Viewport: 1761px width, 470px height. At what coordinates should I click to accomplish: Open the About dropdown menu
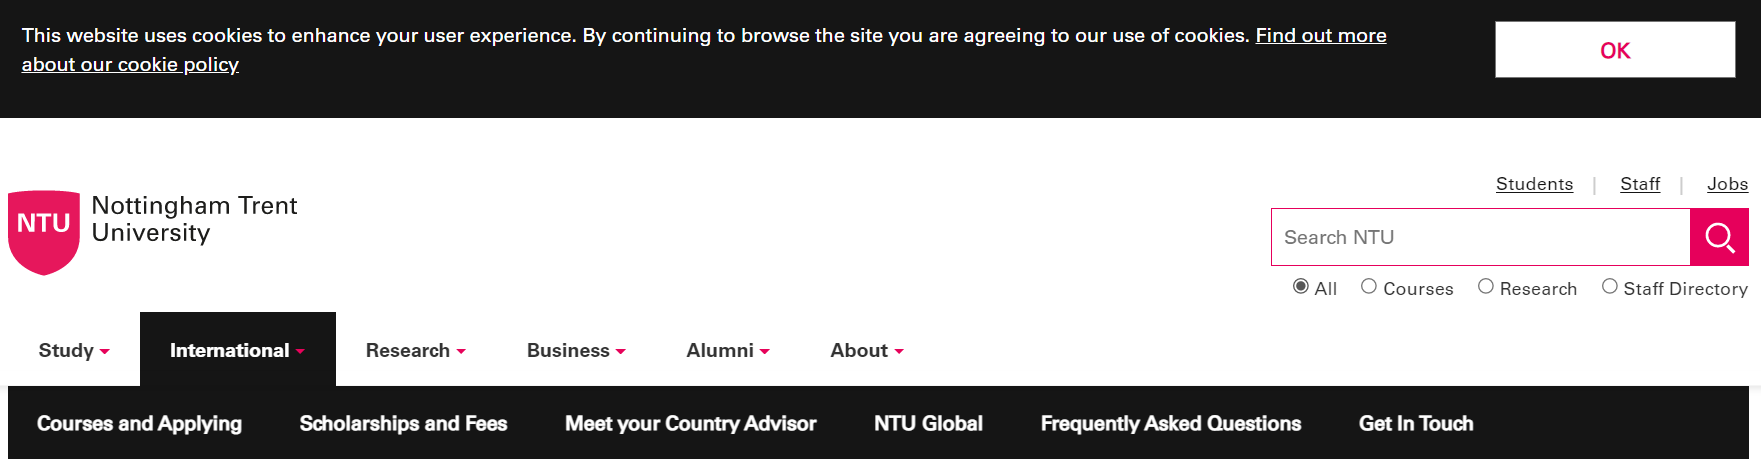click(x=866, y=351)
